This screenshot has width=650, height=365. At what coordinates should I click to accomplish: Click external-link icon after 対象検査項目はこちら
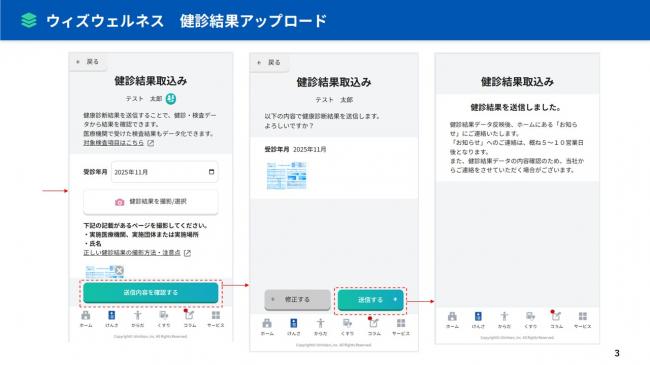click(150, 143)
